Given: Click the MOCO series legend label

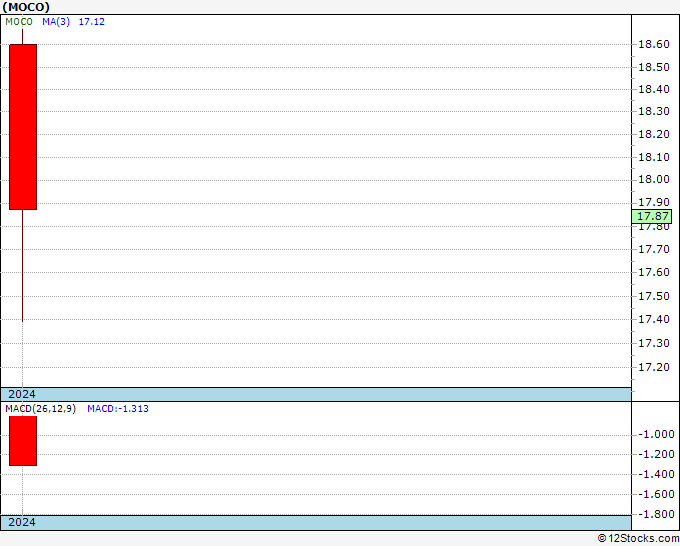Looking at the screenshot, I should (x=19, y=22).
